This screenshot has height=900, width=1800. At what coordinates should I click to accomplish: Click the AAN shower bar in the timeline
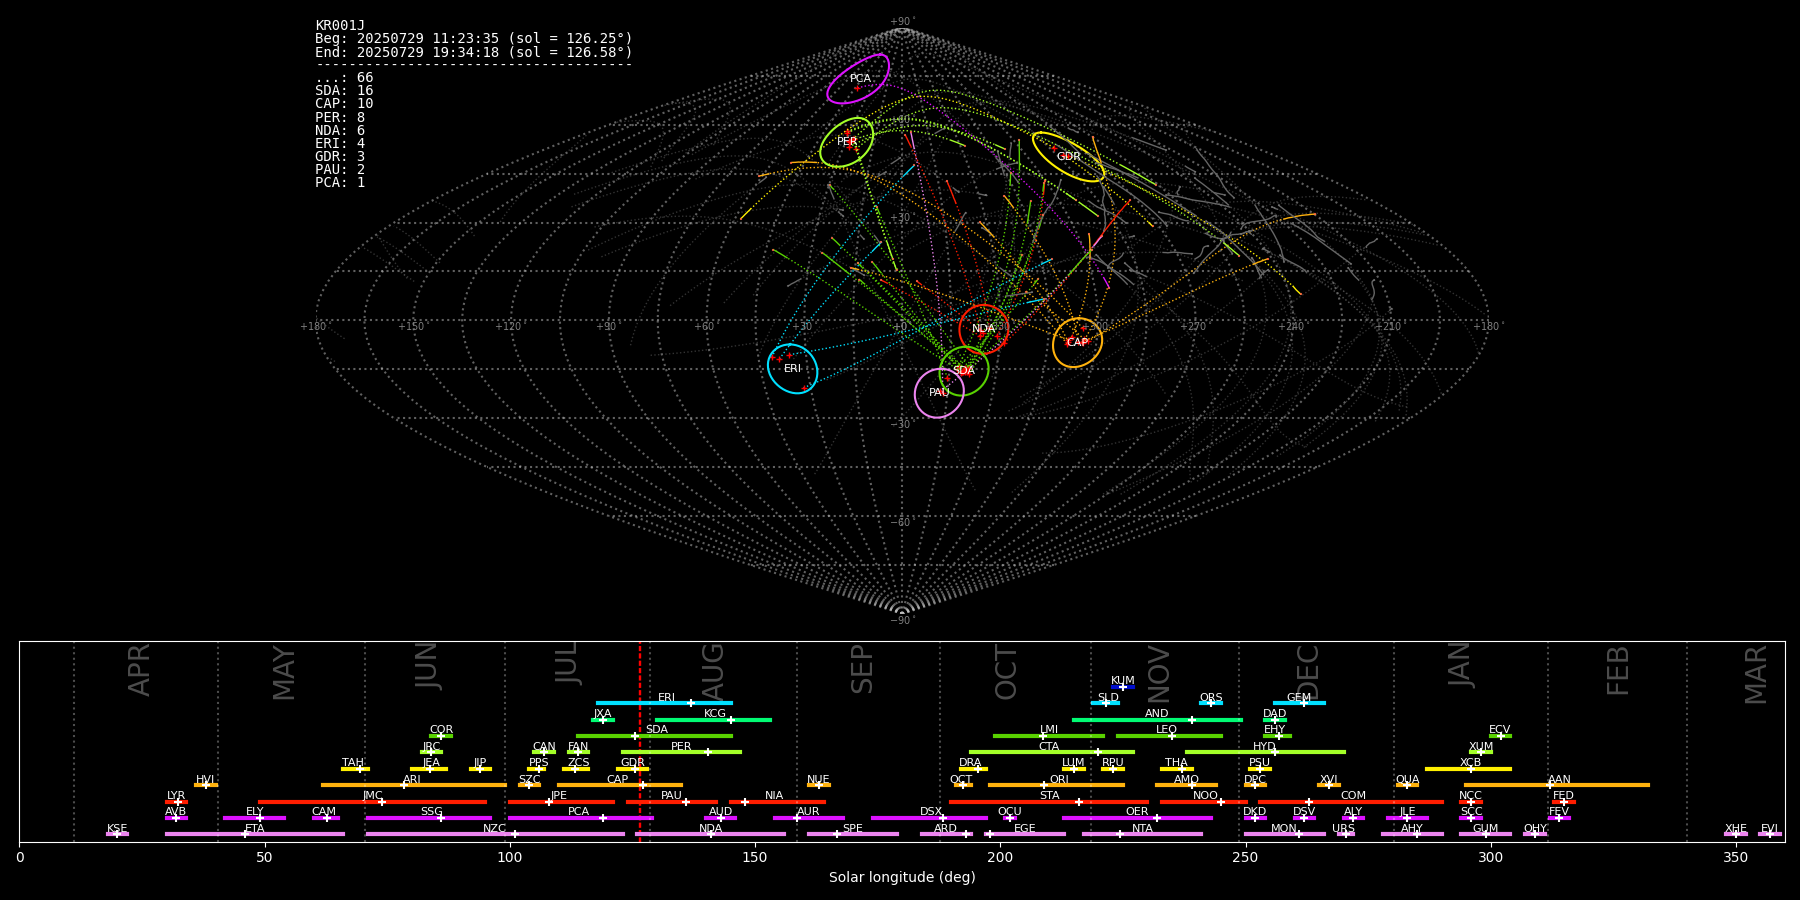point(1557,785)
